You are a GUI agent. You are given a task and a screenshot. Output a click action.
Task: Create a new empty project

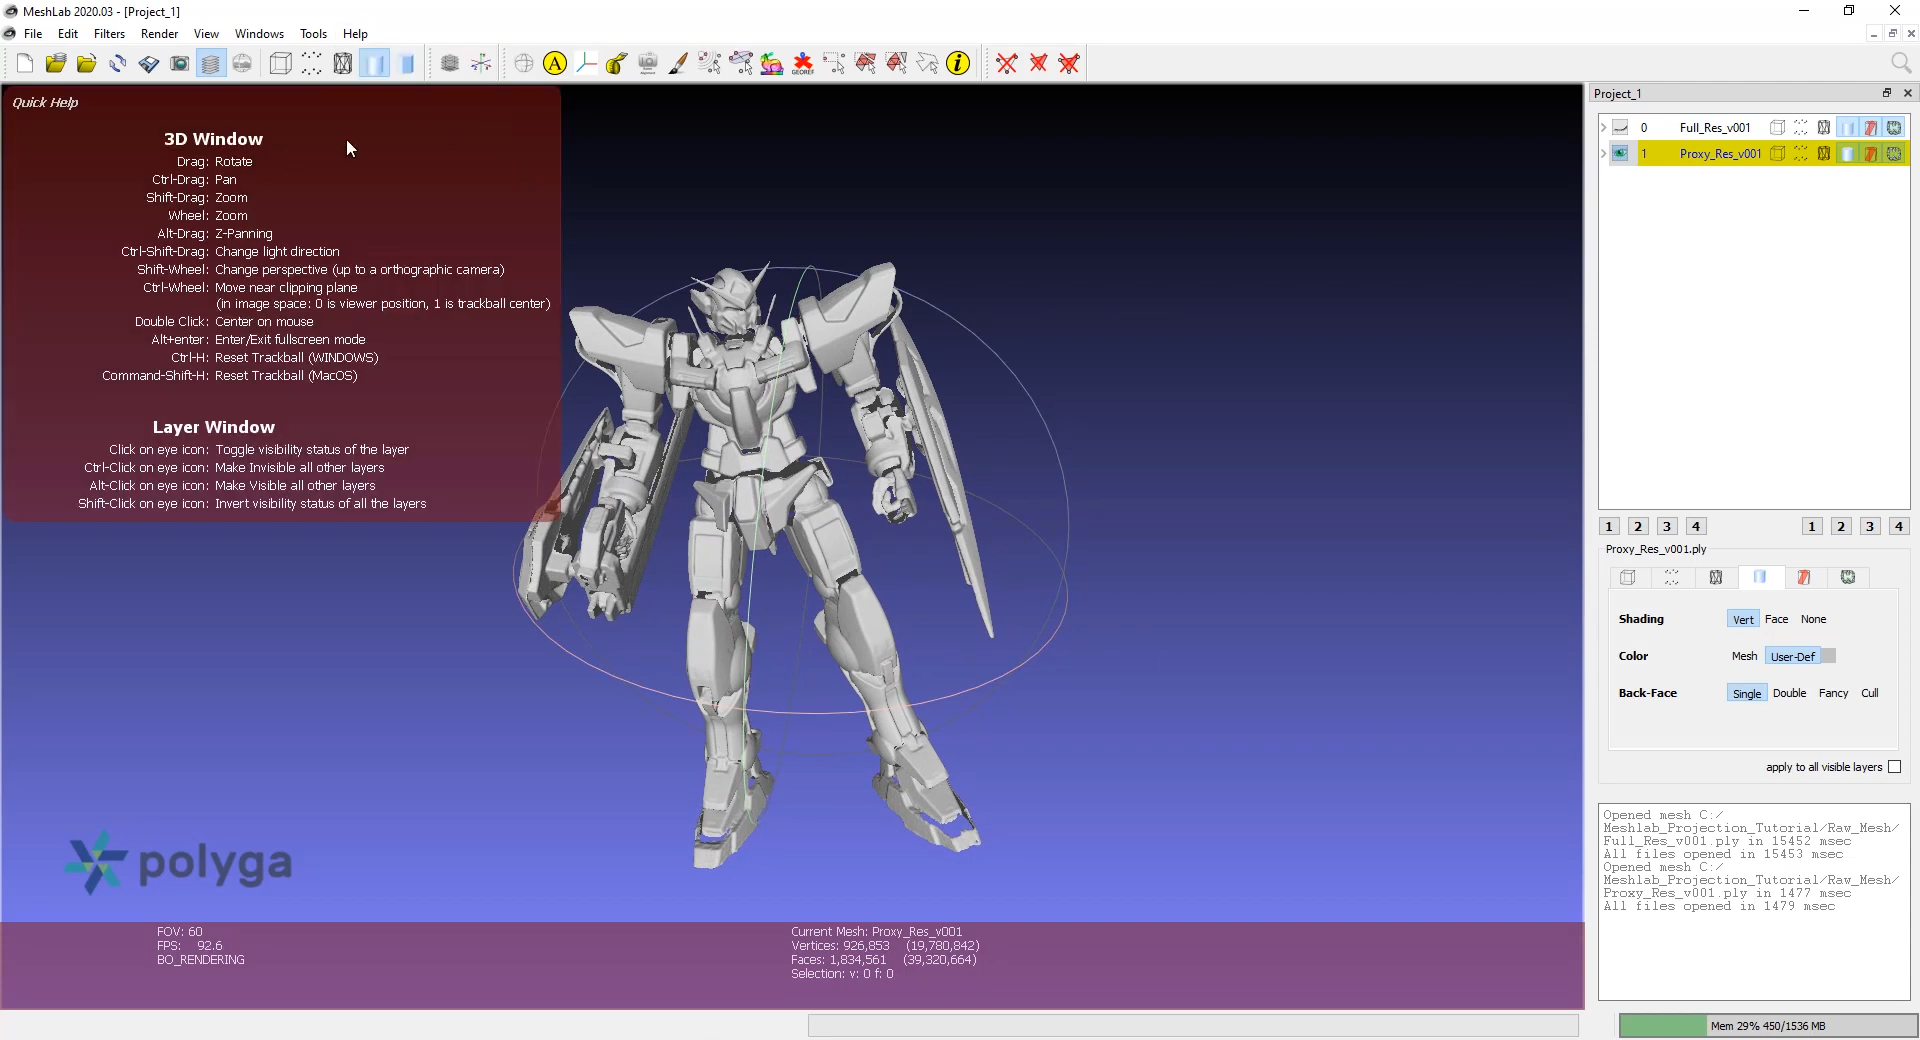pyautogui.click(x=25, y=64)
